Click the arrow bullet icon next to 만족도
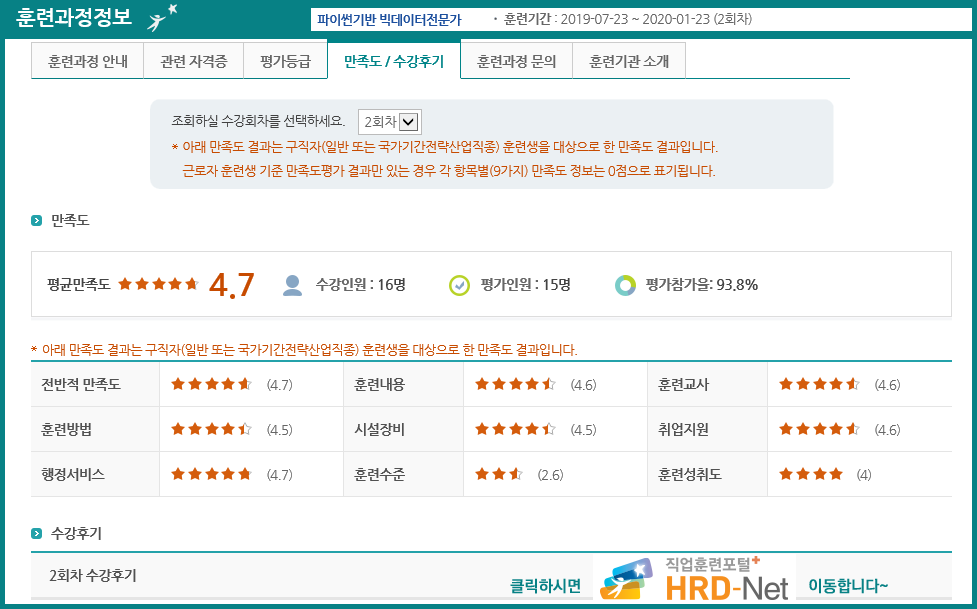Viewport: 977px width, 609px height. (37, 220)
